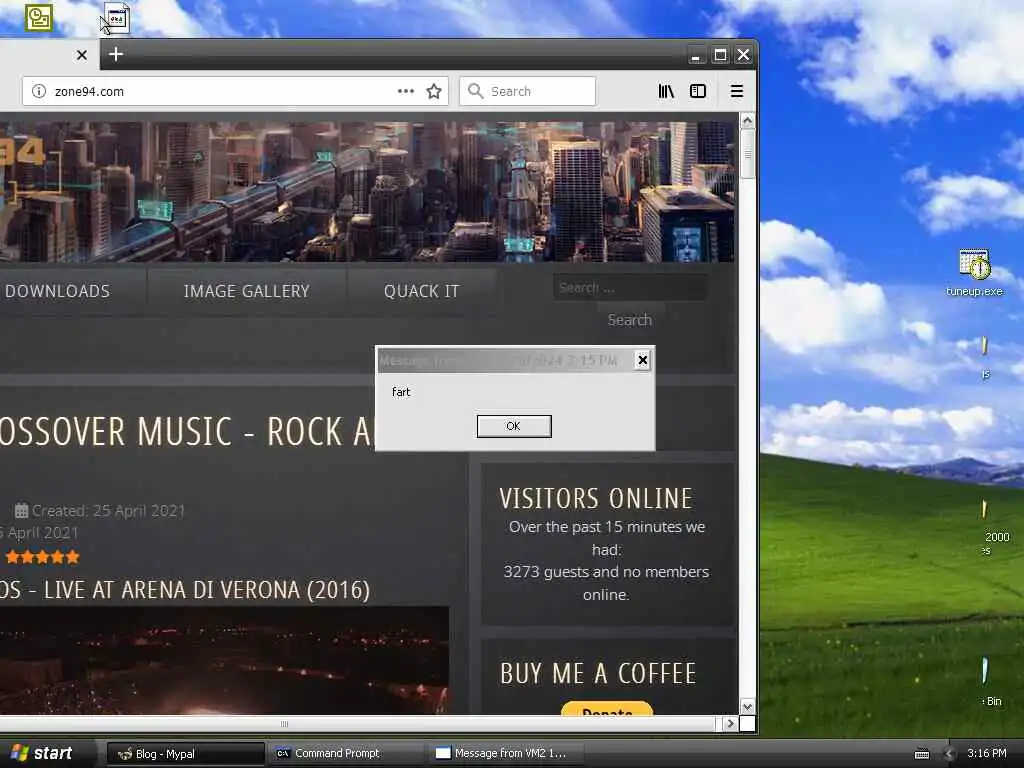Click OK in the fart message box
This screenshot has height=768, width=1024.
(x=514, y=426)
